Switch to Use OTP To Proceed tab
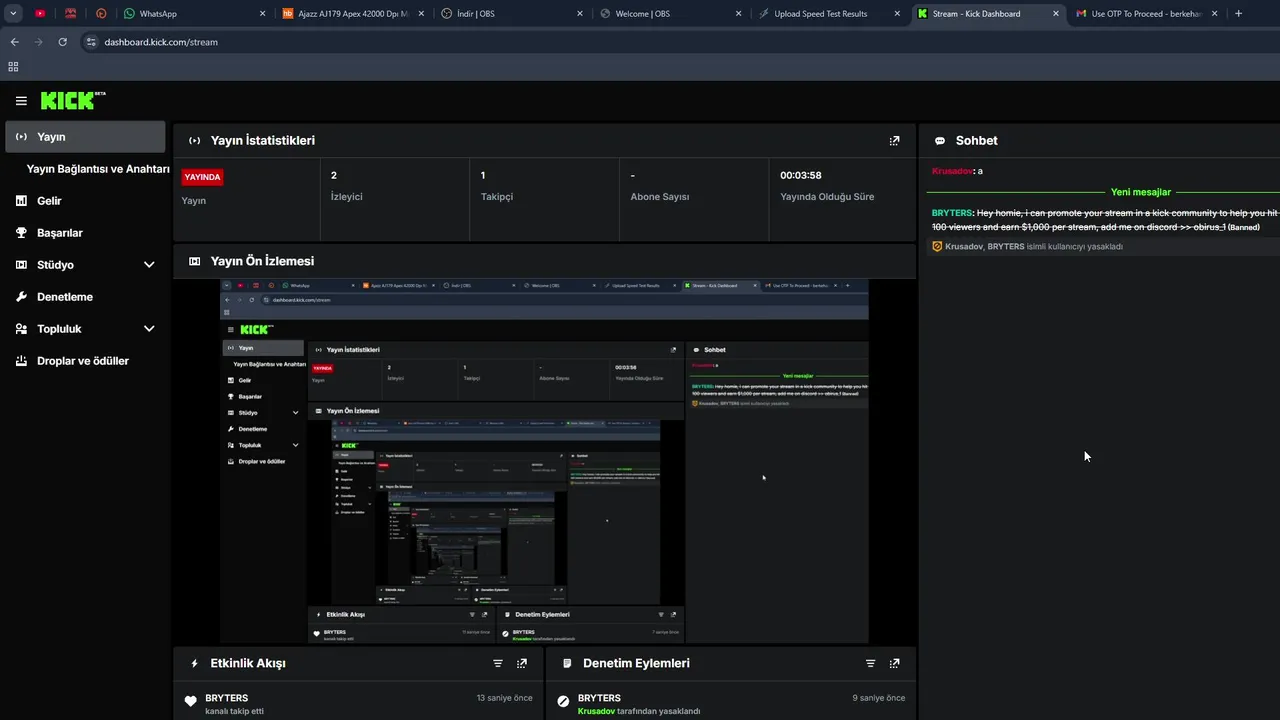The image size is (1280, 720). click(x=1148, y=14)
